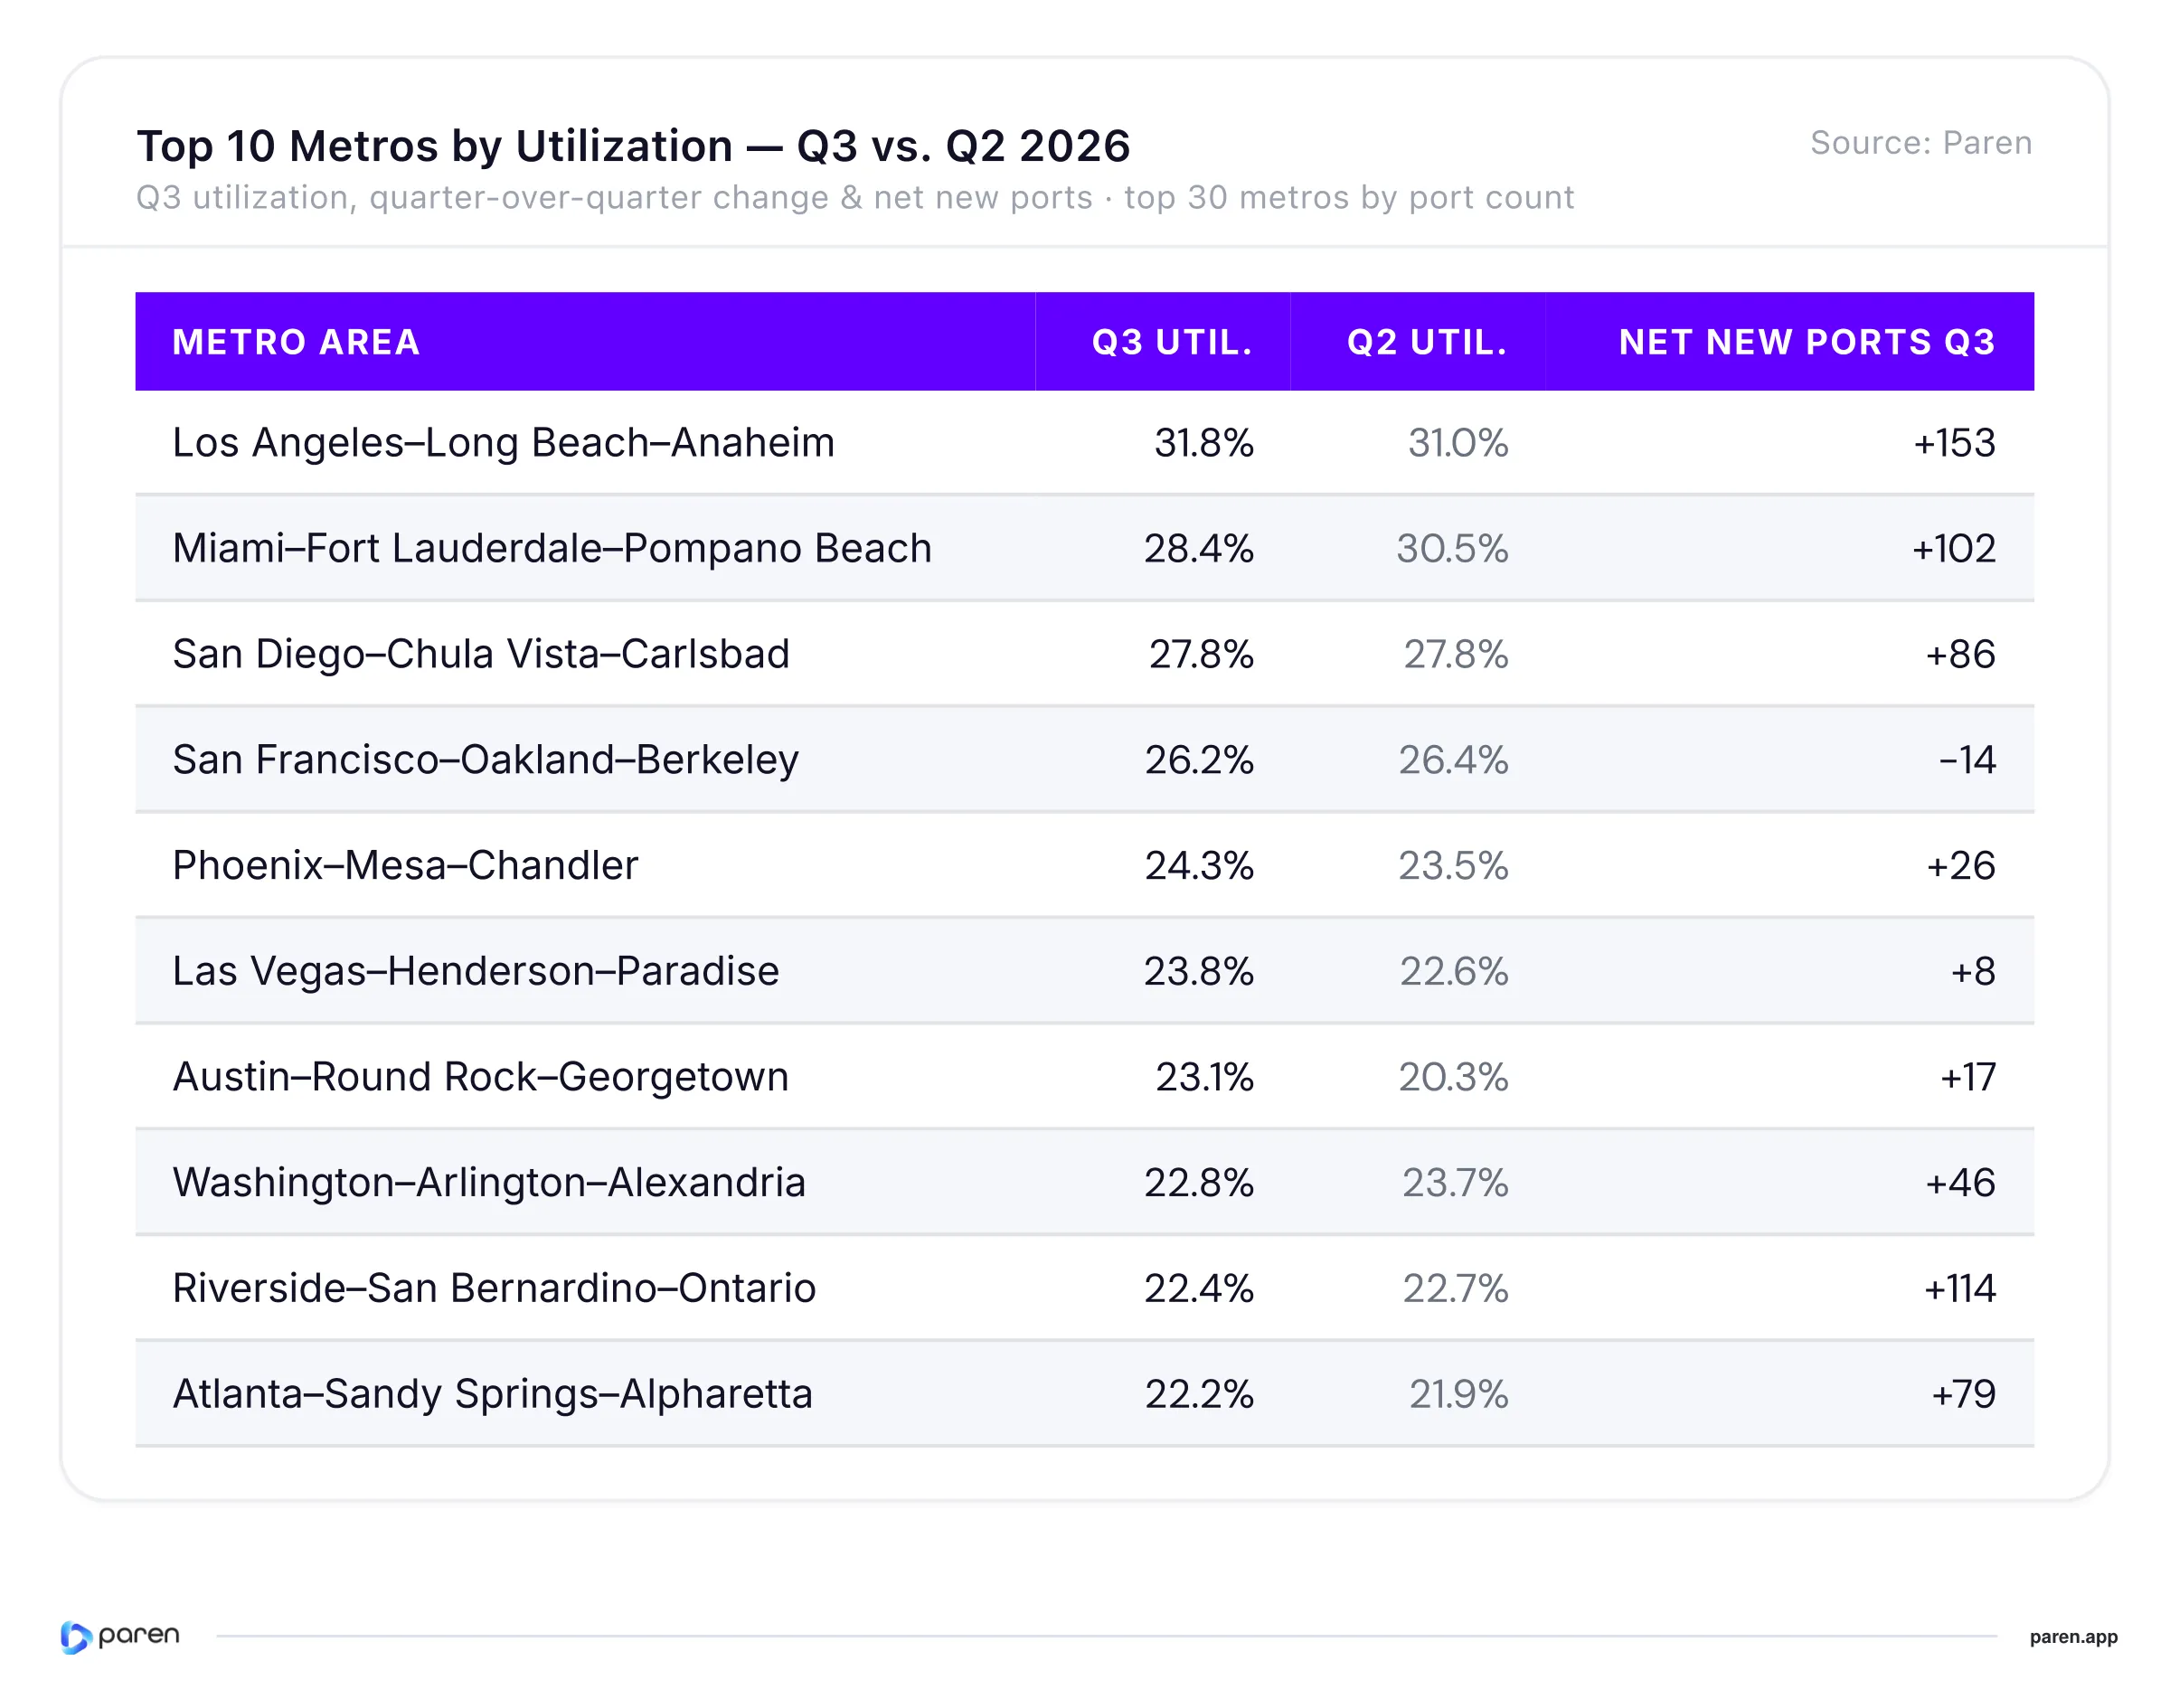Select the San Diego–Chula Vista–Carlsbad row name

481,654
